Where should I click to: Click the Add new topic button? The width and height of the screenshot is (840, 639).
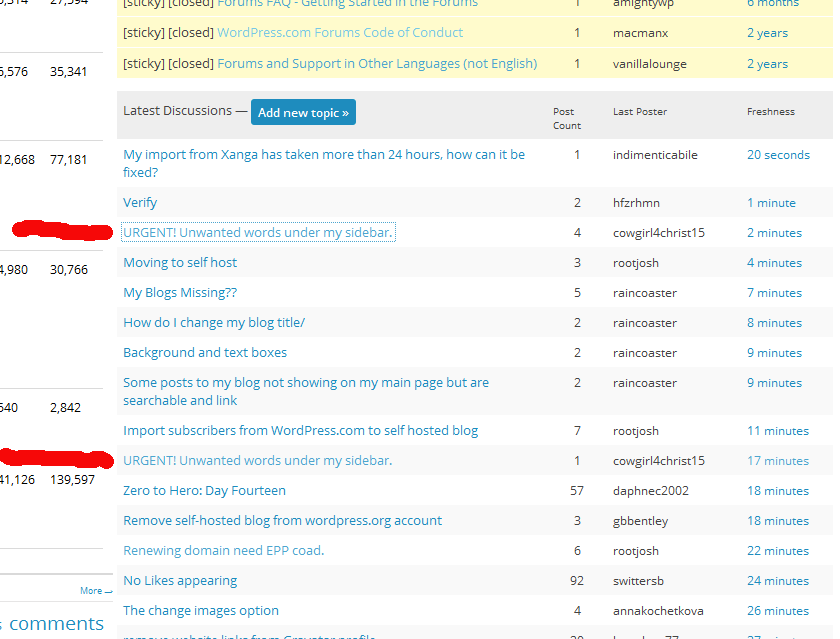[x=303, y=113]
